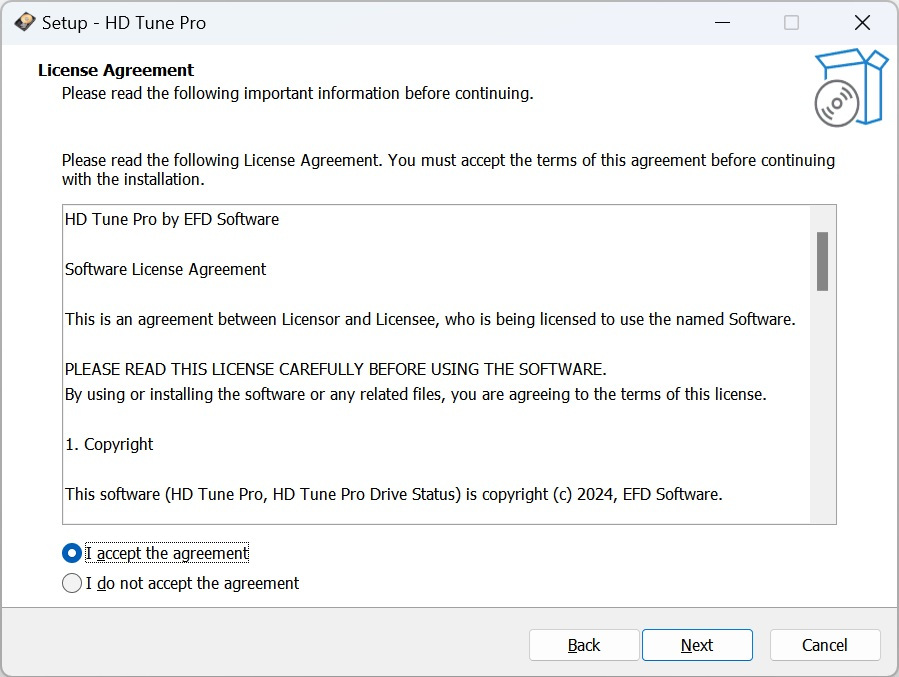Cancel the HD Tune Pro installation

825,645
